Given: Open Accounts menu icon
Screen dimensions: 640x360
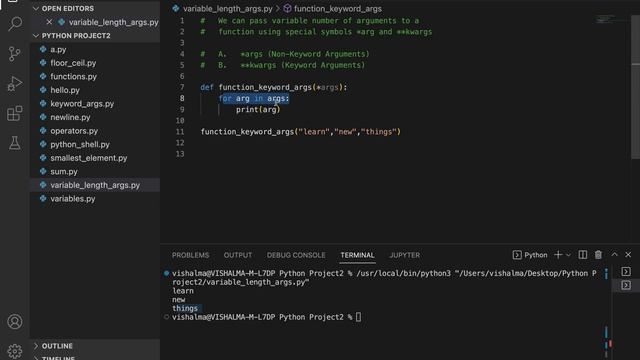Looking at the screenshot, I should point(15,322).
